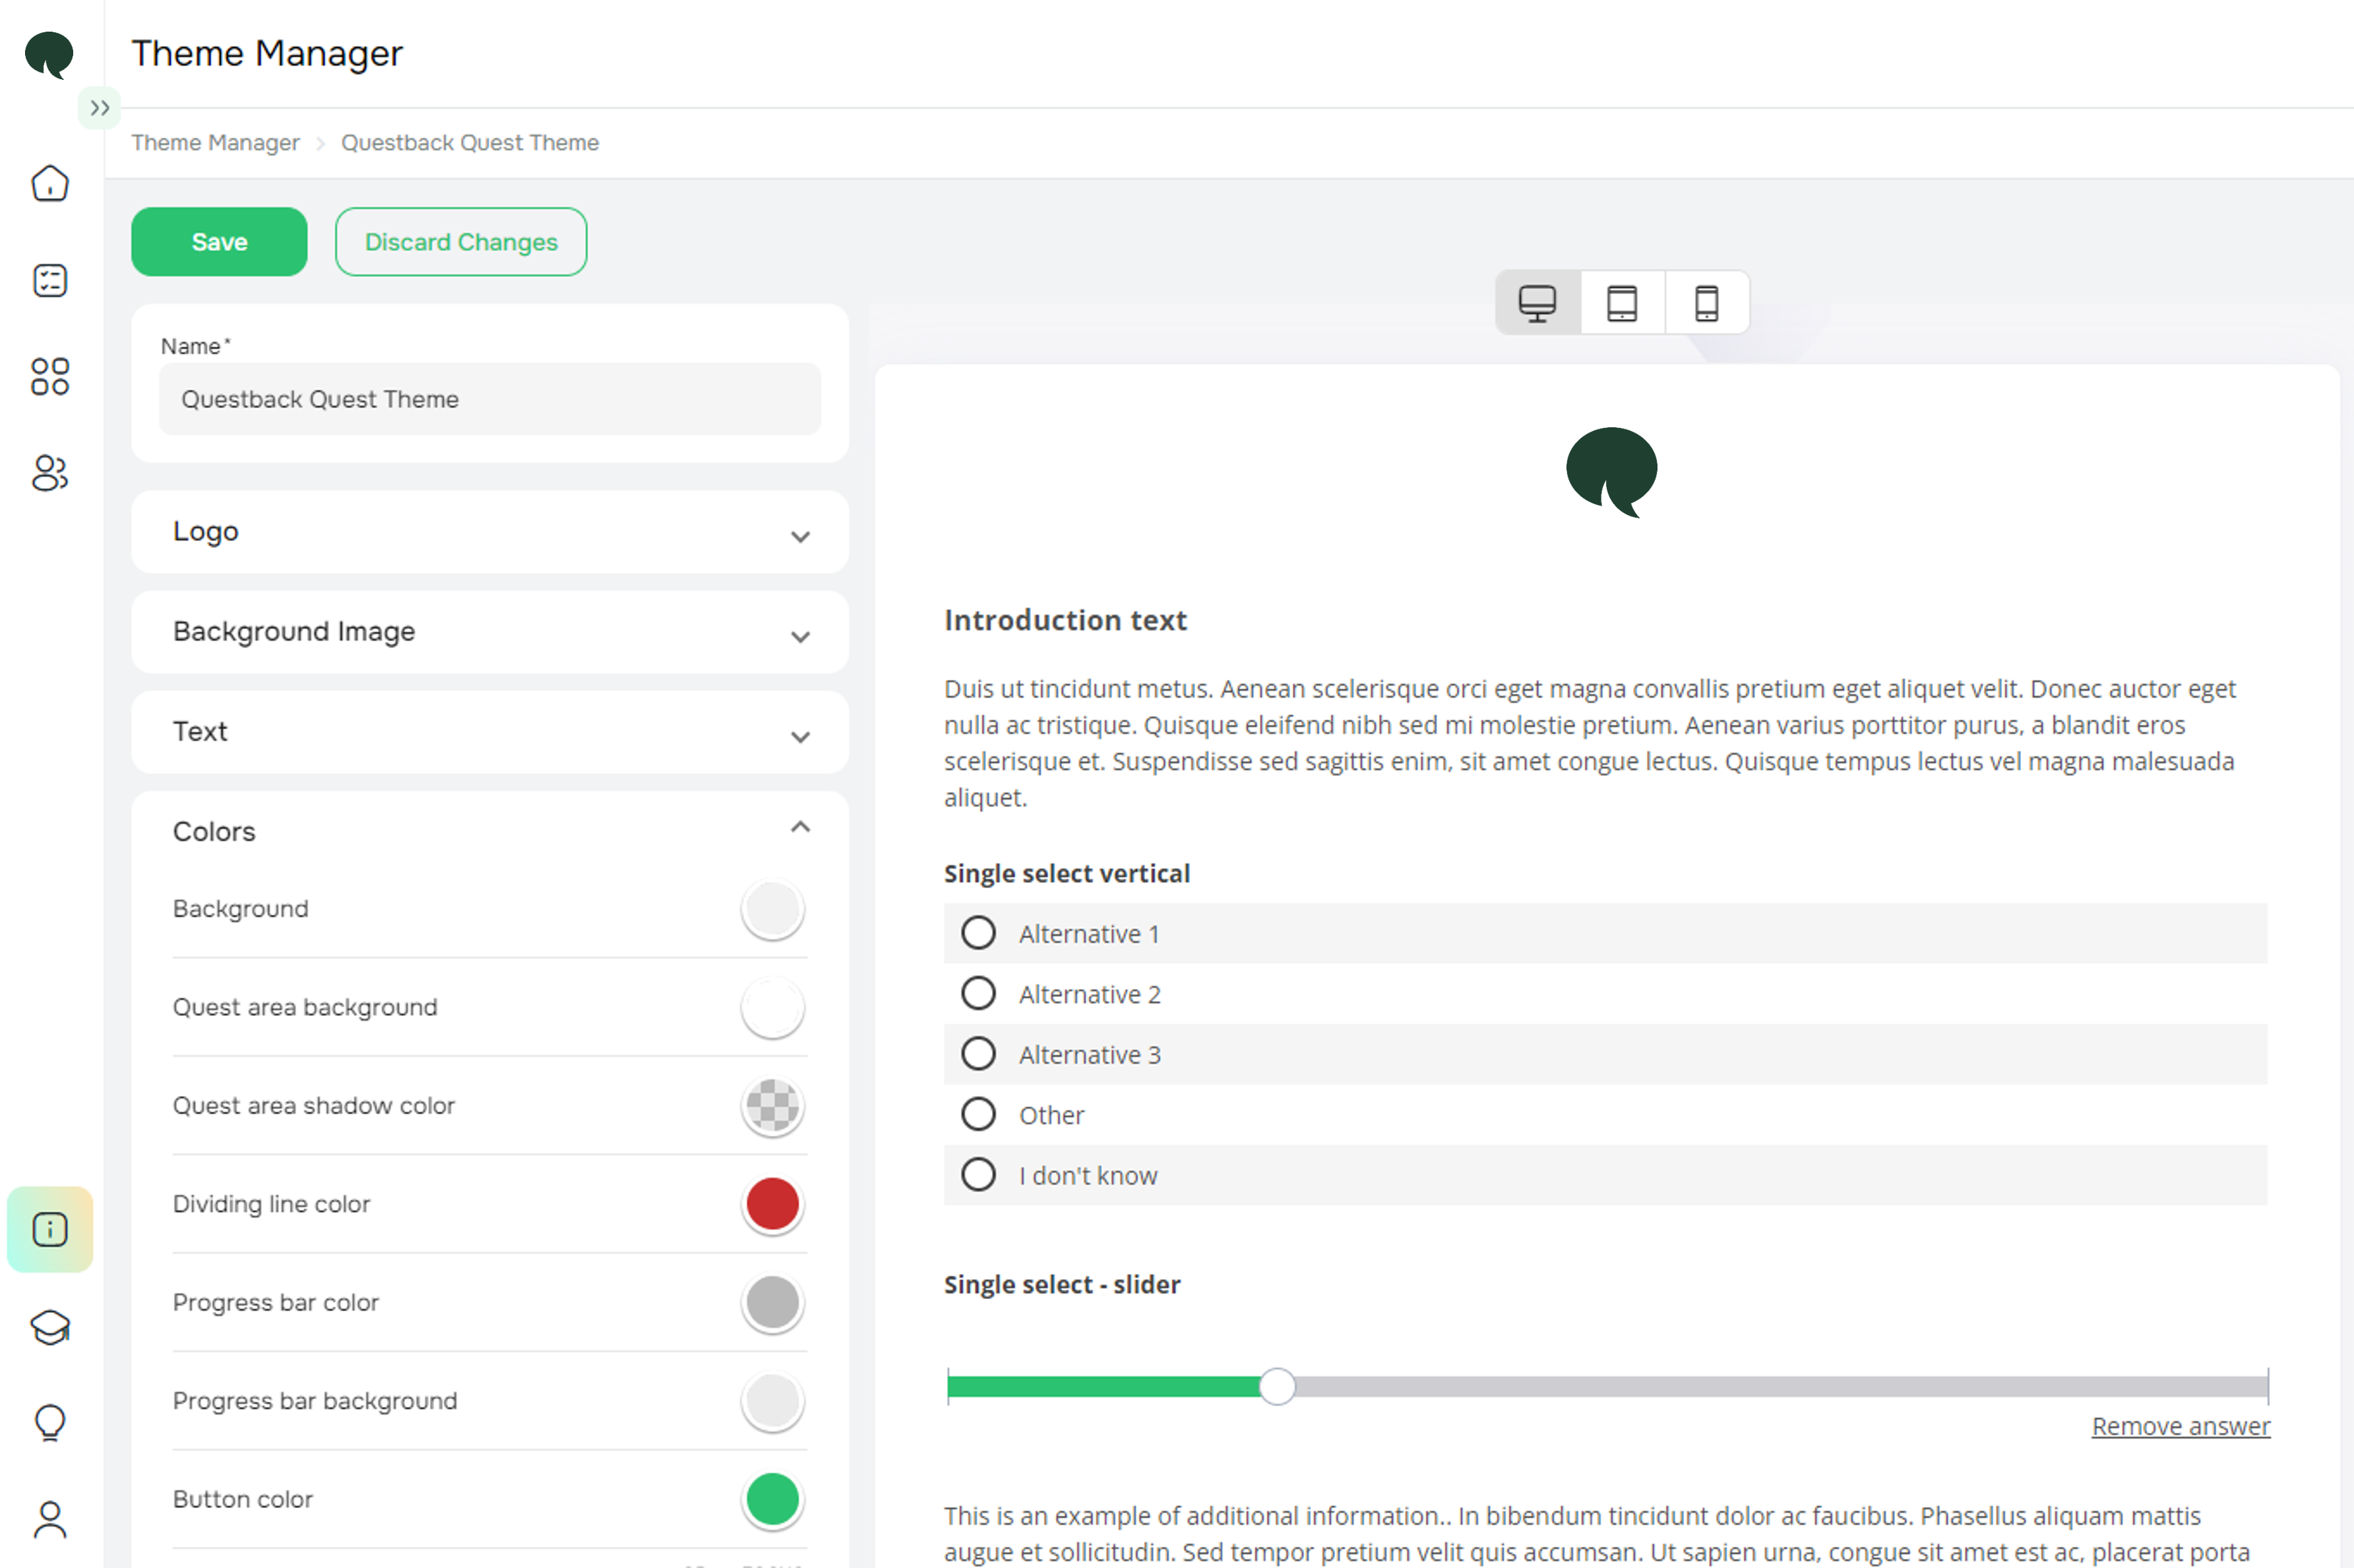Image resolution: width=2354 pixels, height=1568 pixels.
Task: Click the Remove answer link
Action: point(2181,1426)
